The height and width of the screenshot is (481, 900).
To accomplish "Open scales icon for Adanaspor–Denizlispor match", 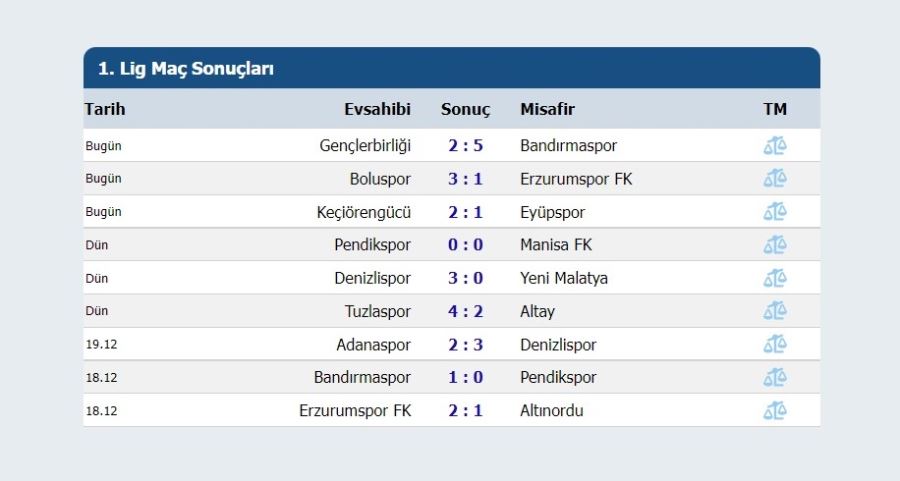I will (775, 344).
